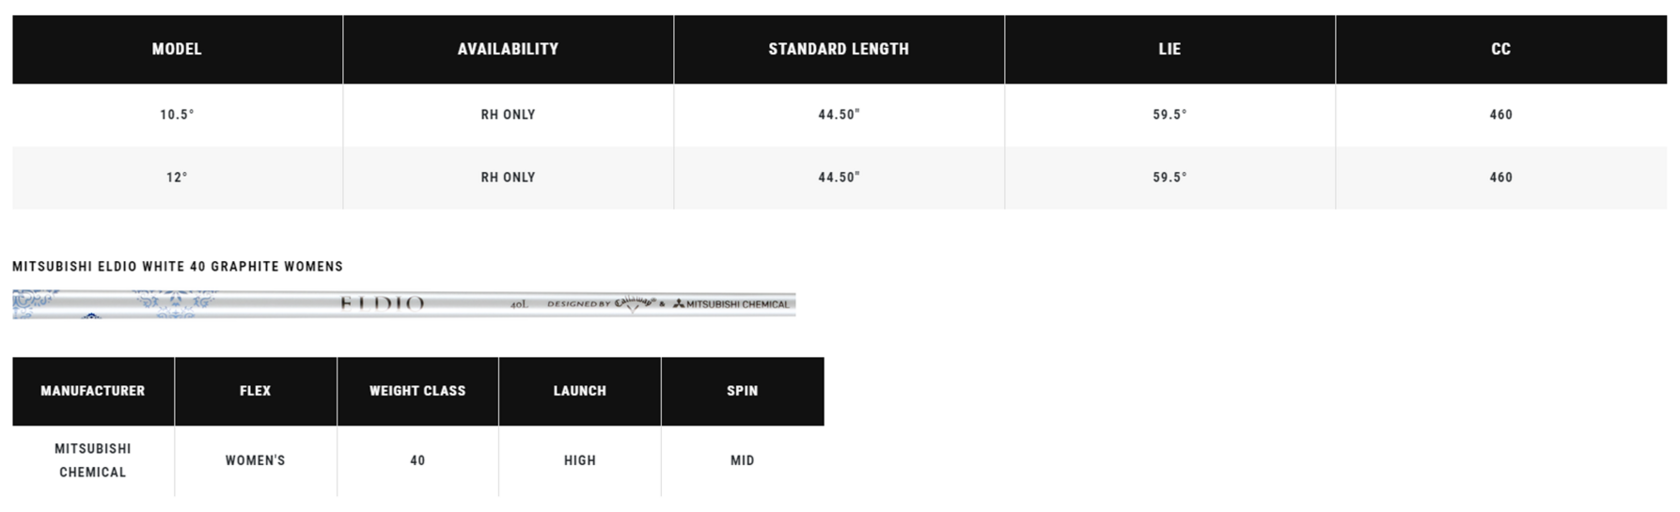Select the 10.5° model cell
Viewport: 1680px width, 512px height.
point(177,115)
